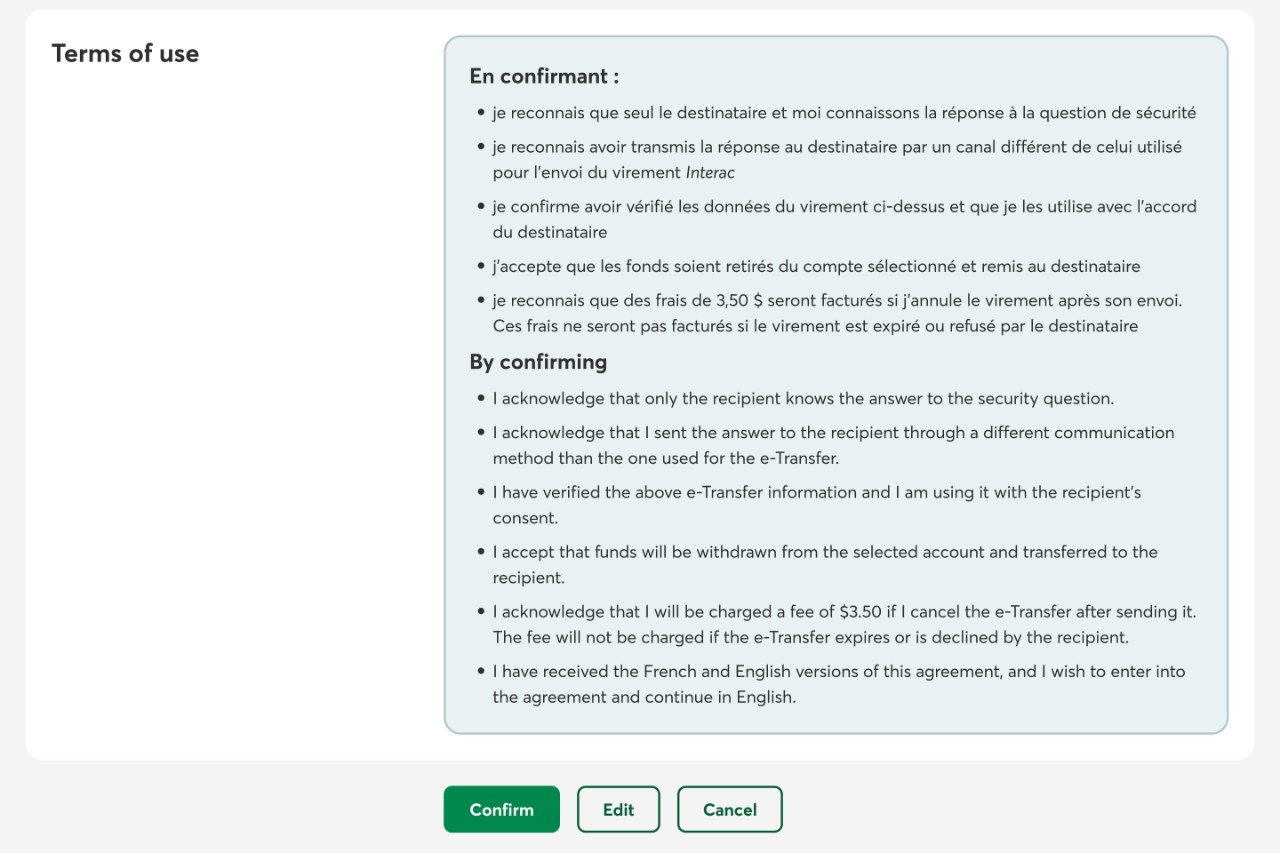The image size is (1280, 853).
Task: Cancel the e-Transfer
Action: click(729, 809)
